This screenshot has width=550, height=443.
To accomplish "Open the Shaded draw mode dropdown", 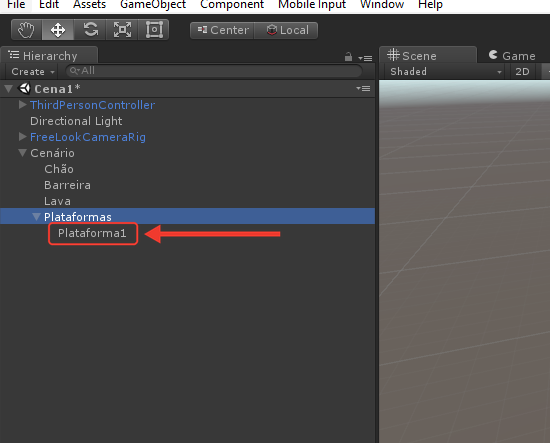I will (446, 72).
